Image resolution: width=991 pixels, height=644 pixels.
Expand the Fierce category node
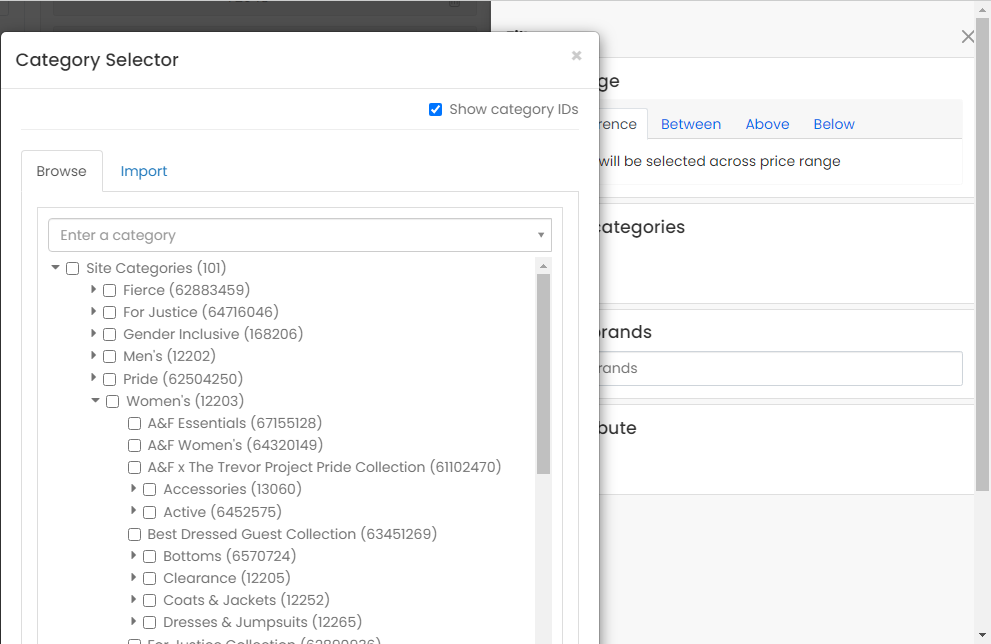pyautogui.click(x=94, y=290)
